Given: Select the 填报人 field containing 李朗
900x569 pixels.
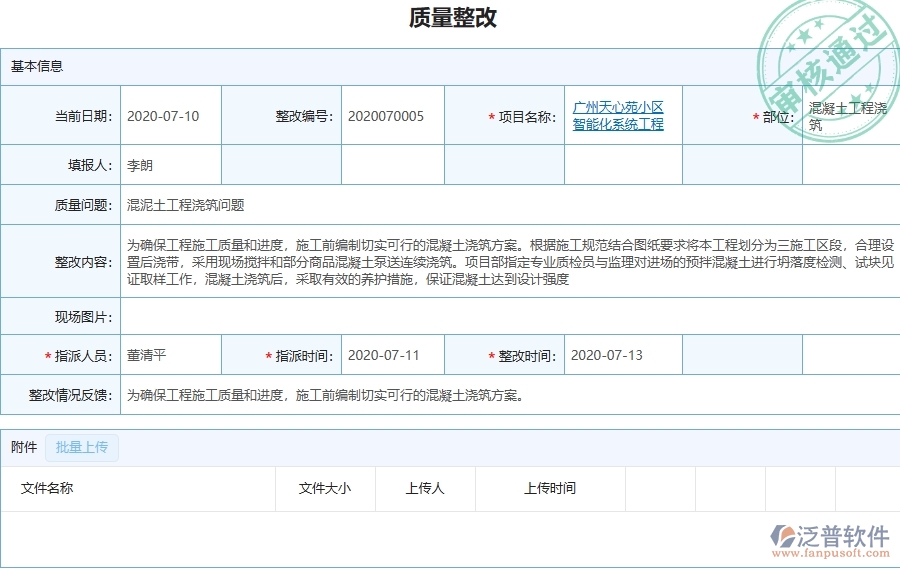Looking at the screenshot, I should (170, 166).
